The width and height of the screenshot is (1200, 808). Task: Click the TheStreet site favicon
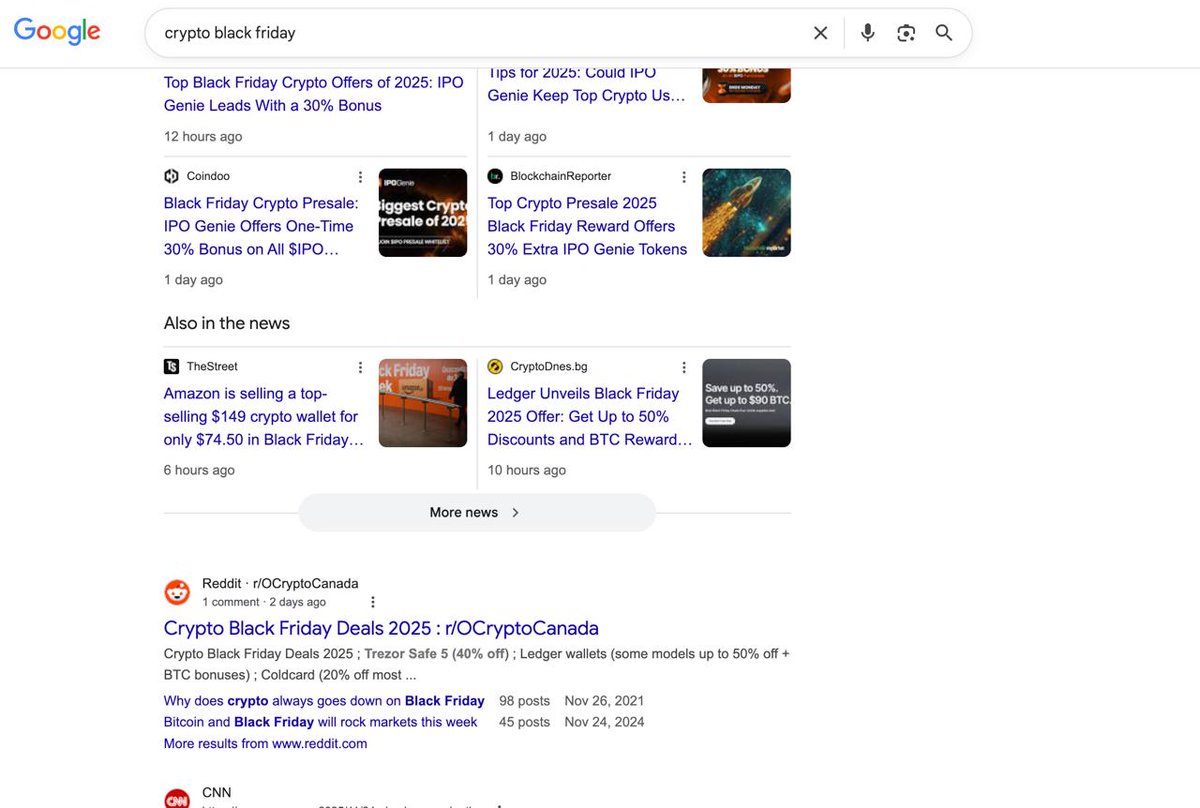pos(172,367)
